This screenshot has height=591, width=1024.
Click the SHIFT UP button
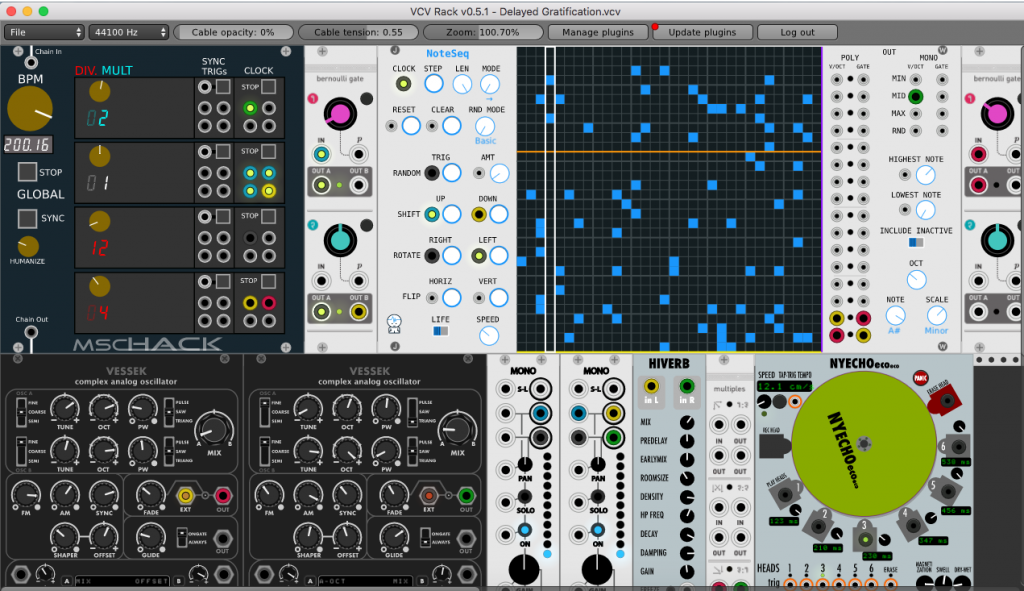[x=451, y=214]
